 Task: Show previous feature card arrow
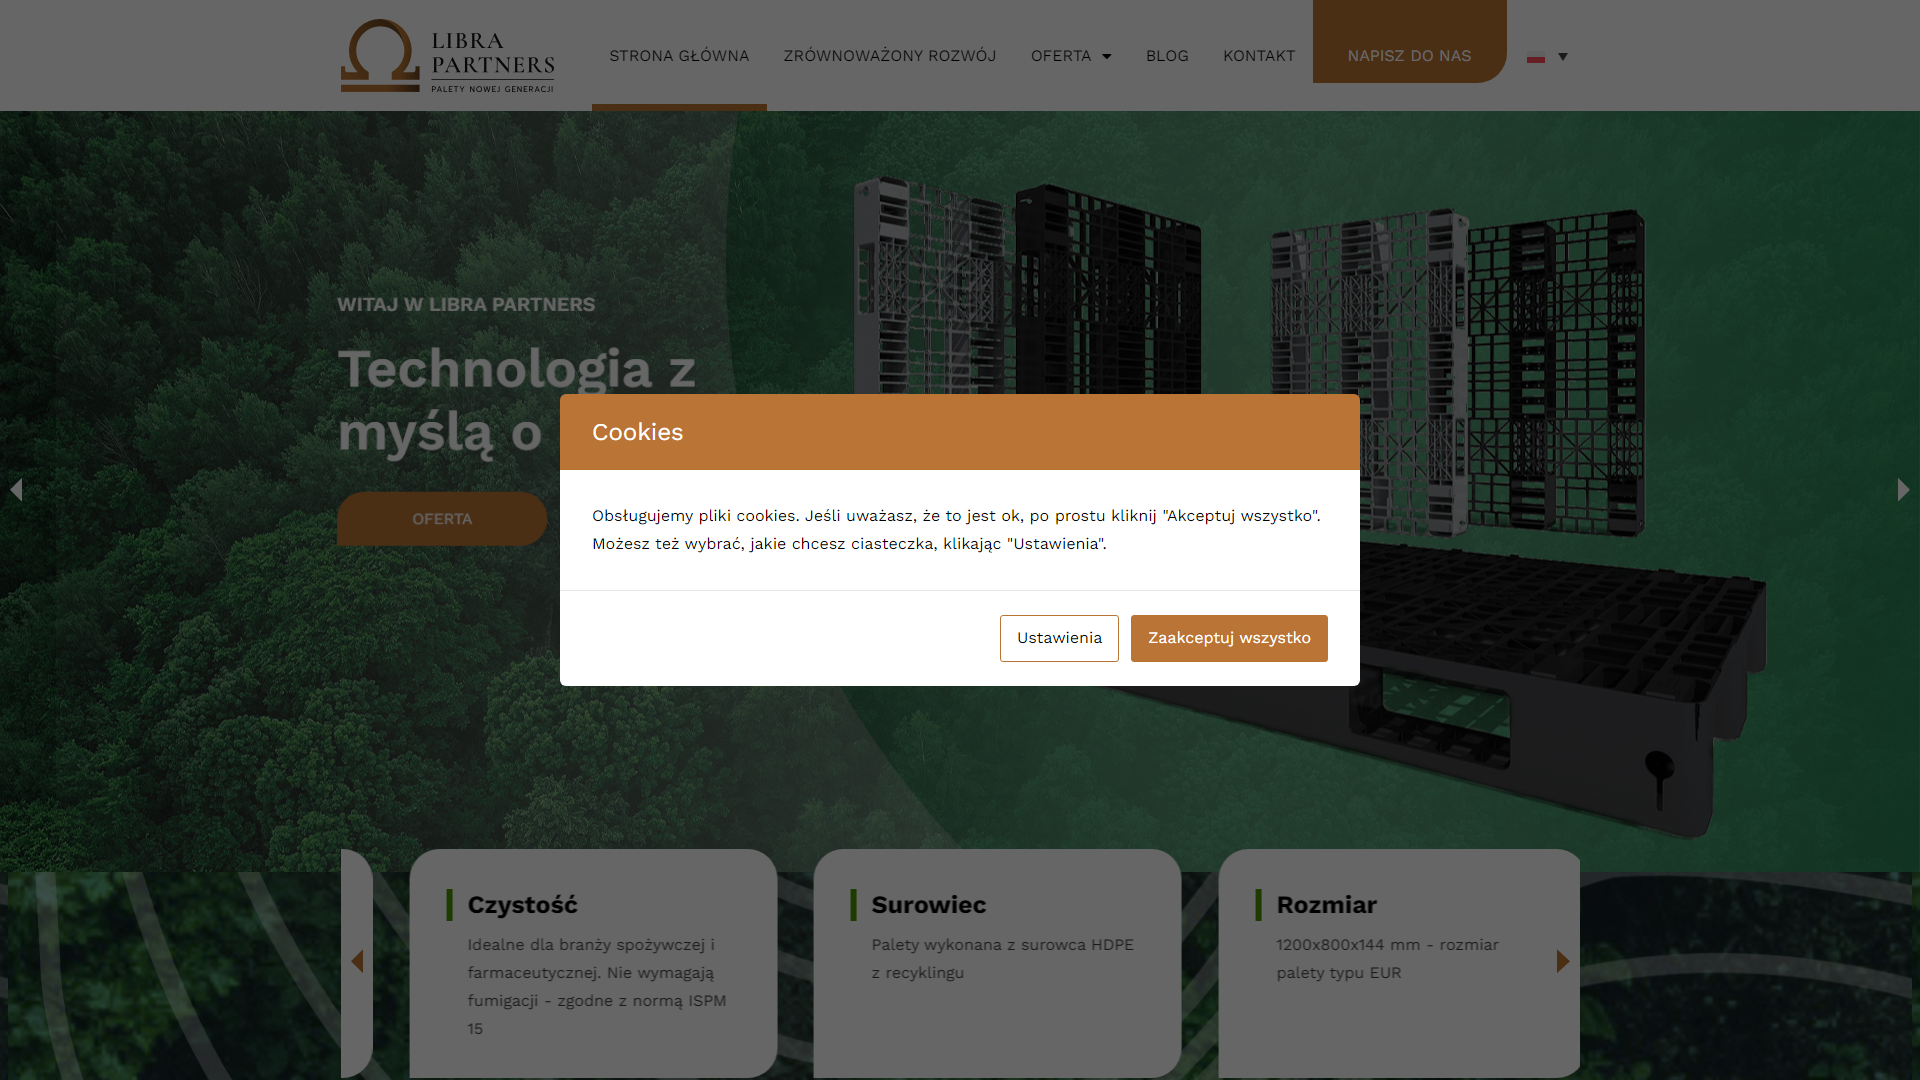click(357, 961)
